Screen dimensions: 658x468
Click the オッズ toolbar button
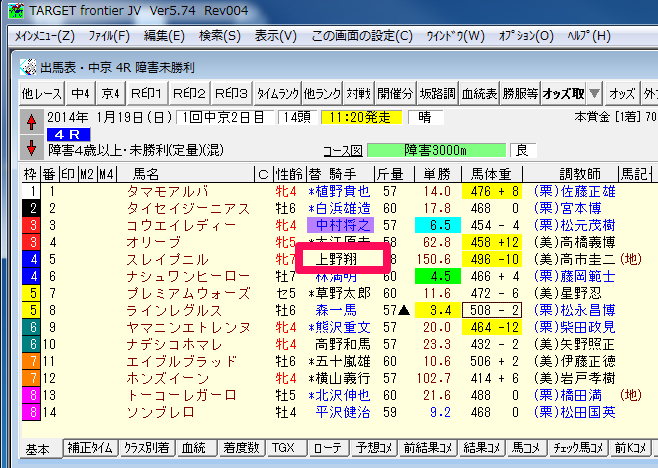pyautogui.click(x=622, y=93)
